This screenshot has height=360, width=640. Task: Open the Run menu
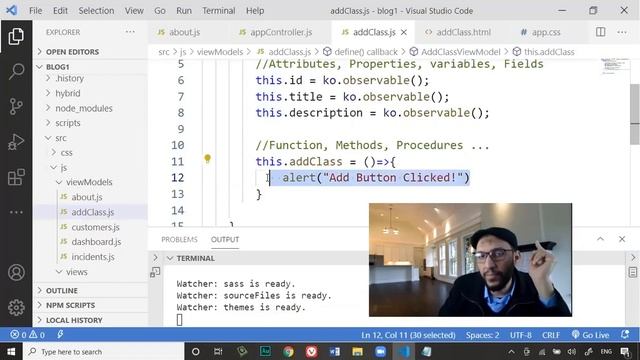coord(184,11)
